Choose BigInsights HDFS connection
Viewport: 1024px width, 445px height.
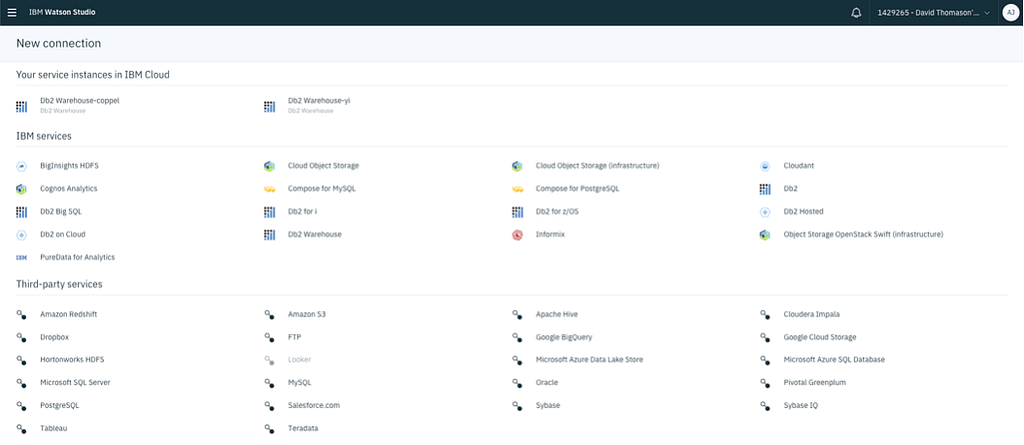click(x=69, y=166)
